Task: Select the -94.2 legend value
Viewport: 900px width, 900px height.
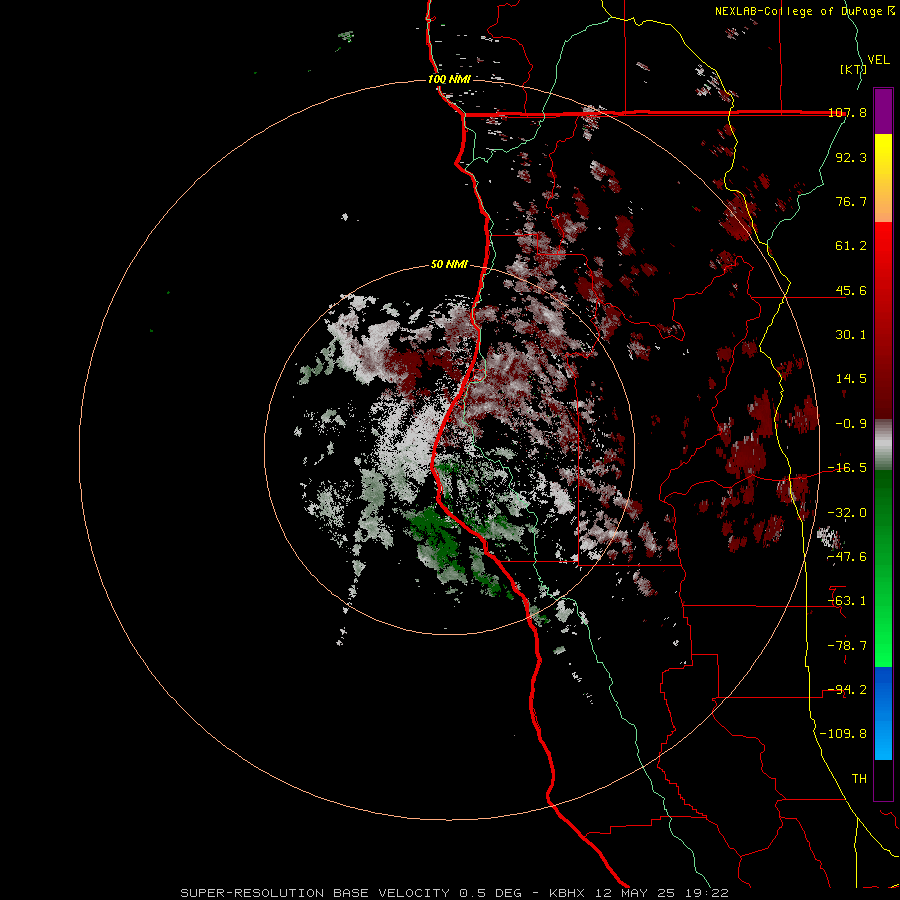Action: point(847,690)
